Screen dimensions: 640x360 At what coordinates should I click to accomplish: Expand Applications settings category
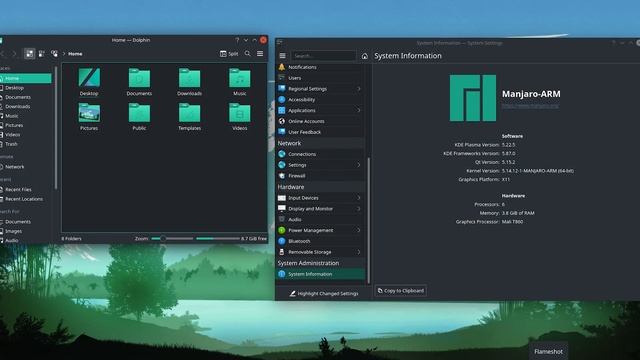pyautogui.click(x=320, y=110)
